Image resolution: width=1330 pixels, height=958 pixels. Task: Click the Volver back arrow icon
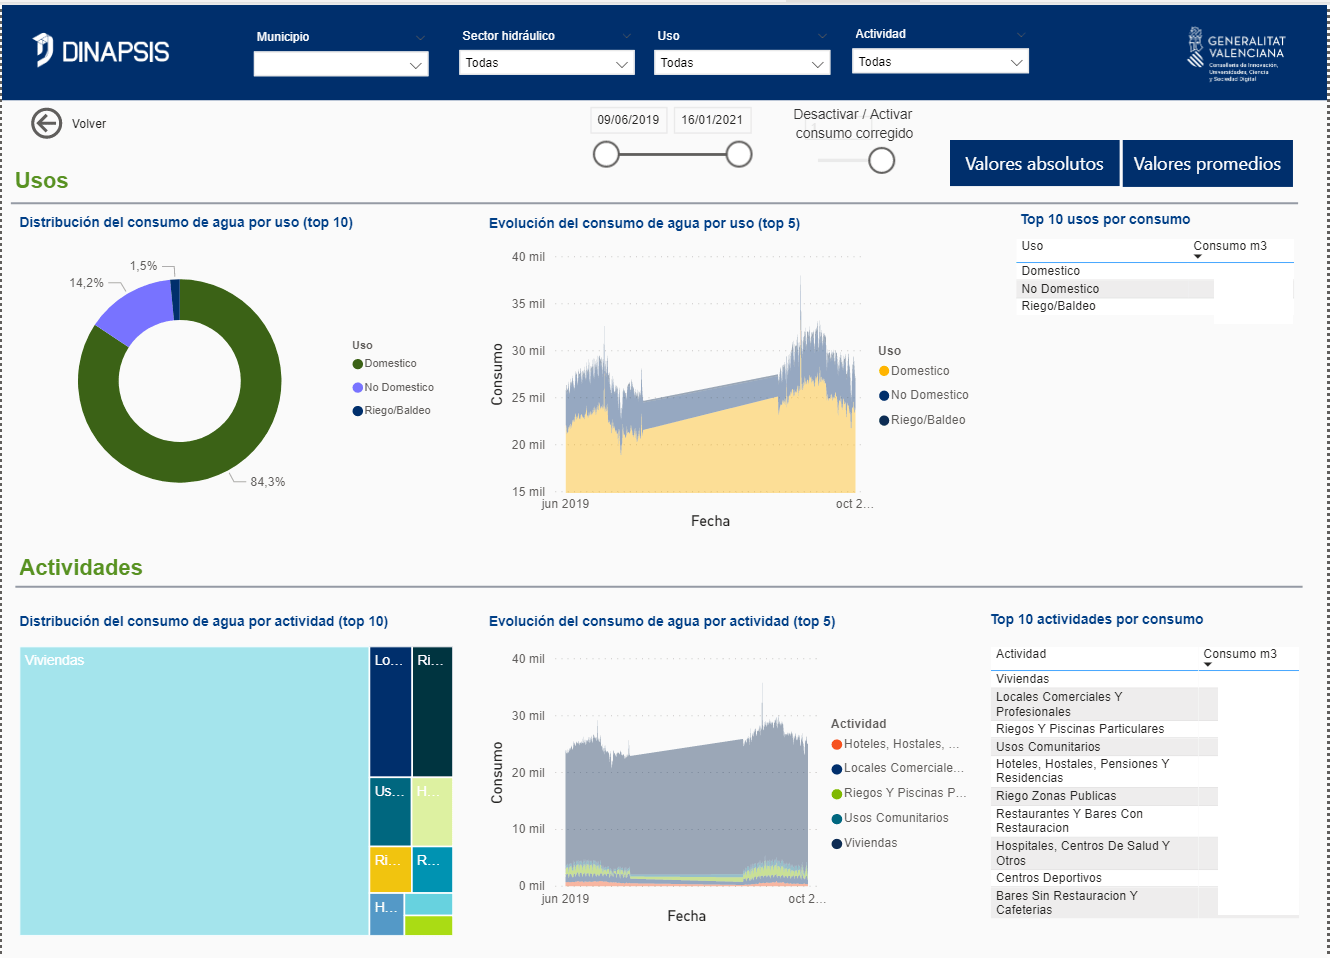(46, 123)
